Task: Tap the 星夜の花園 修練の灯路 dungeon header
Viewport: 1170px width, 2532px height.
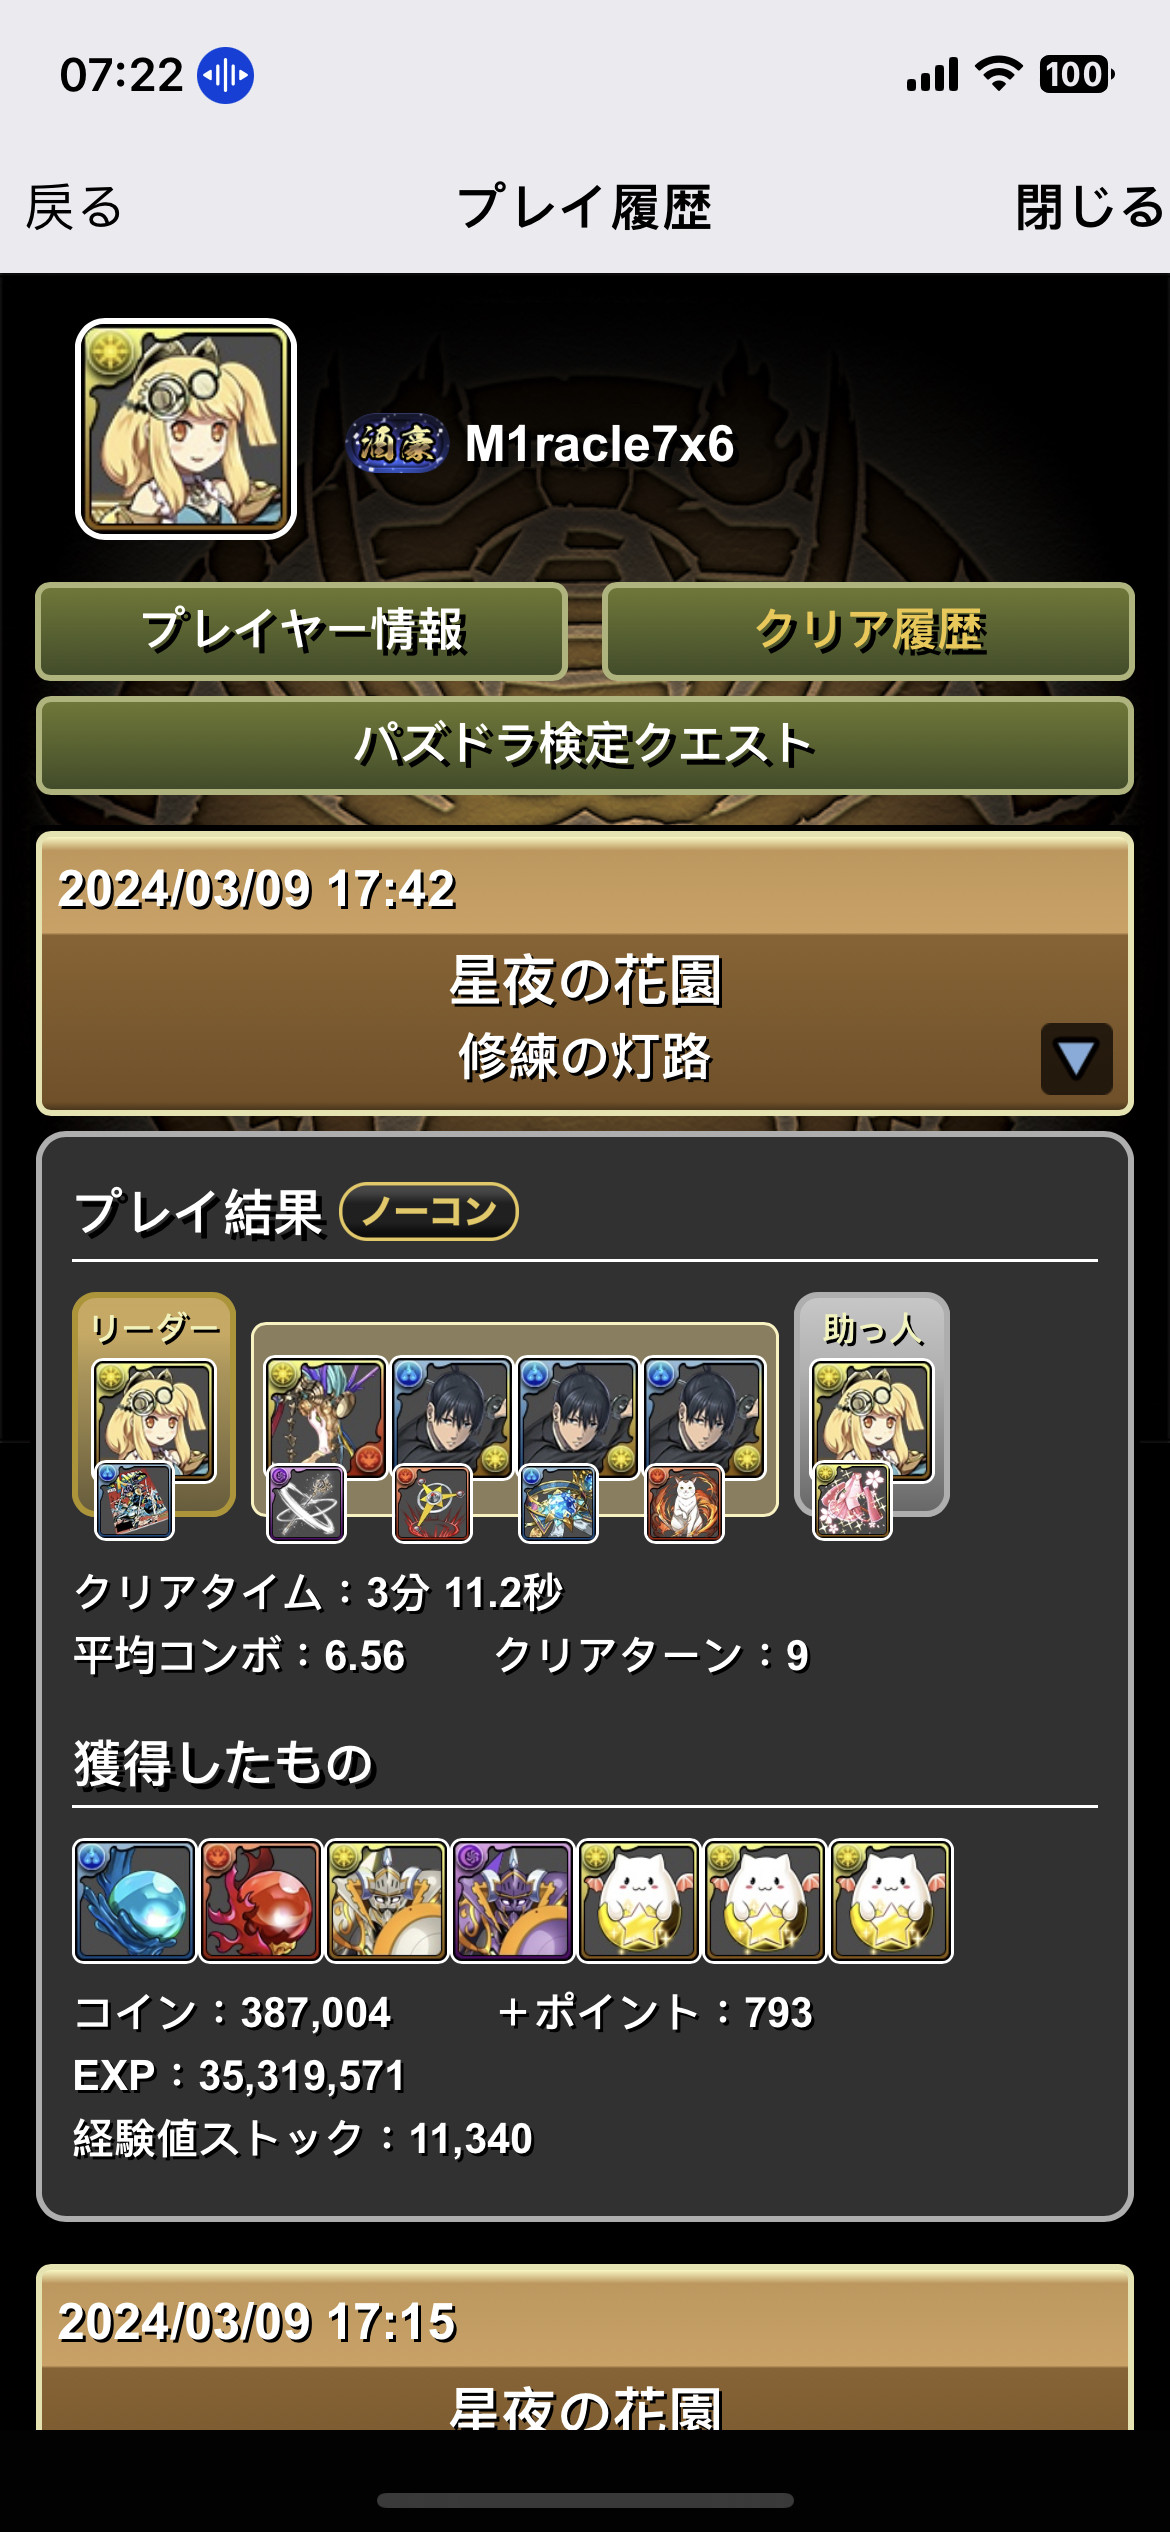Action: pyautogui.click(x=585, y=1020)
